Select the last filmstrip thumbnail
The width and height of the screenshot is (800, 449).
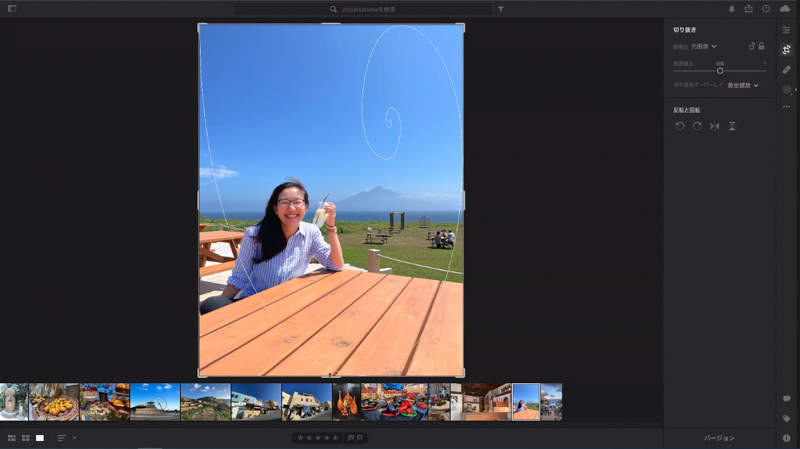point(552,402)
